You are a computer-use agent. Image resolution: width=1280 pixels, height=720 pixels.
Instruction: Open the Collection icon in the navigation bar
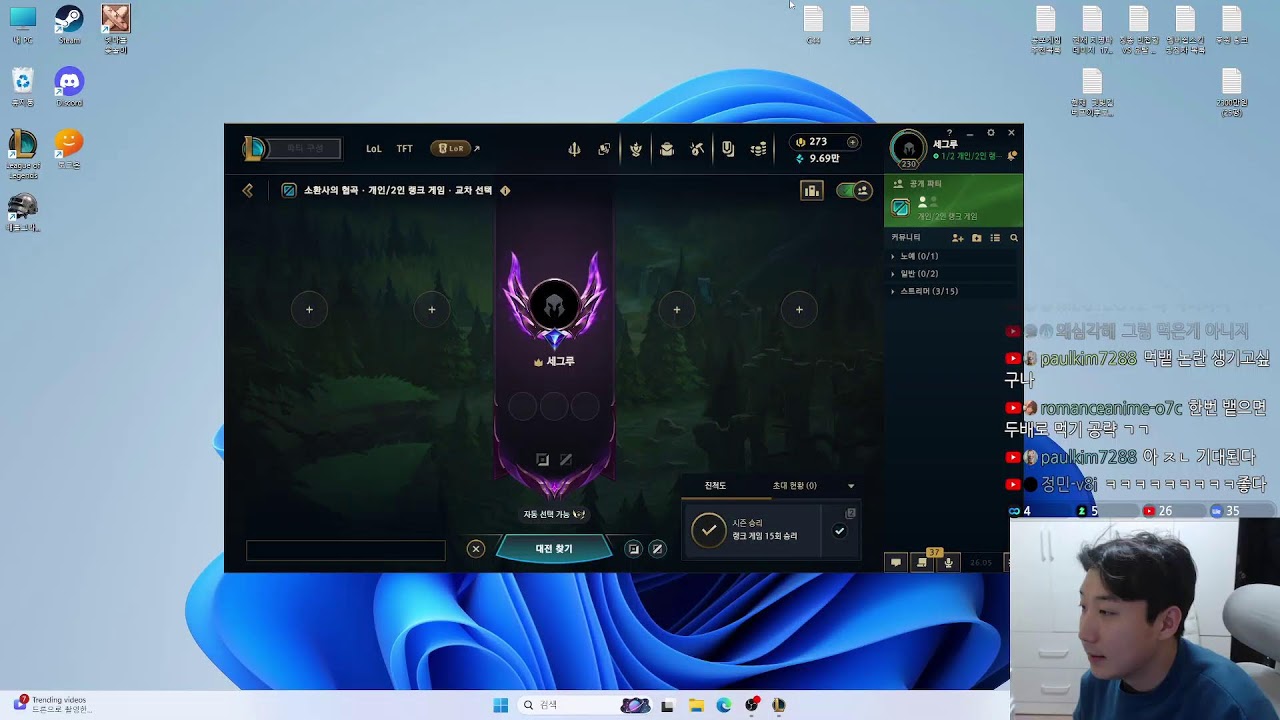[667, 149]
